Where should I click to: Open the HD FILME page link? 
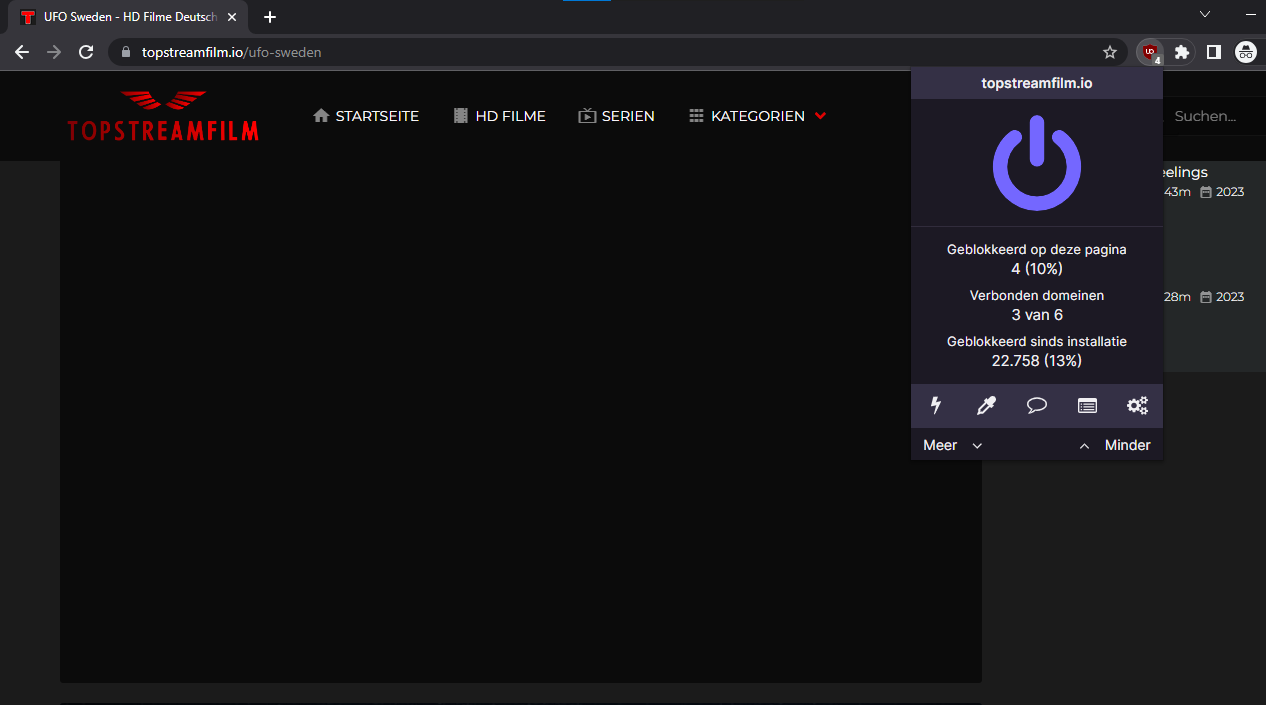coord(499,116)
